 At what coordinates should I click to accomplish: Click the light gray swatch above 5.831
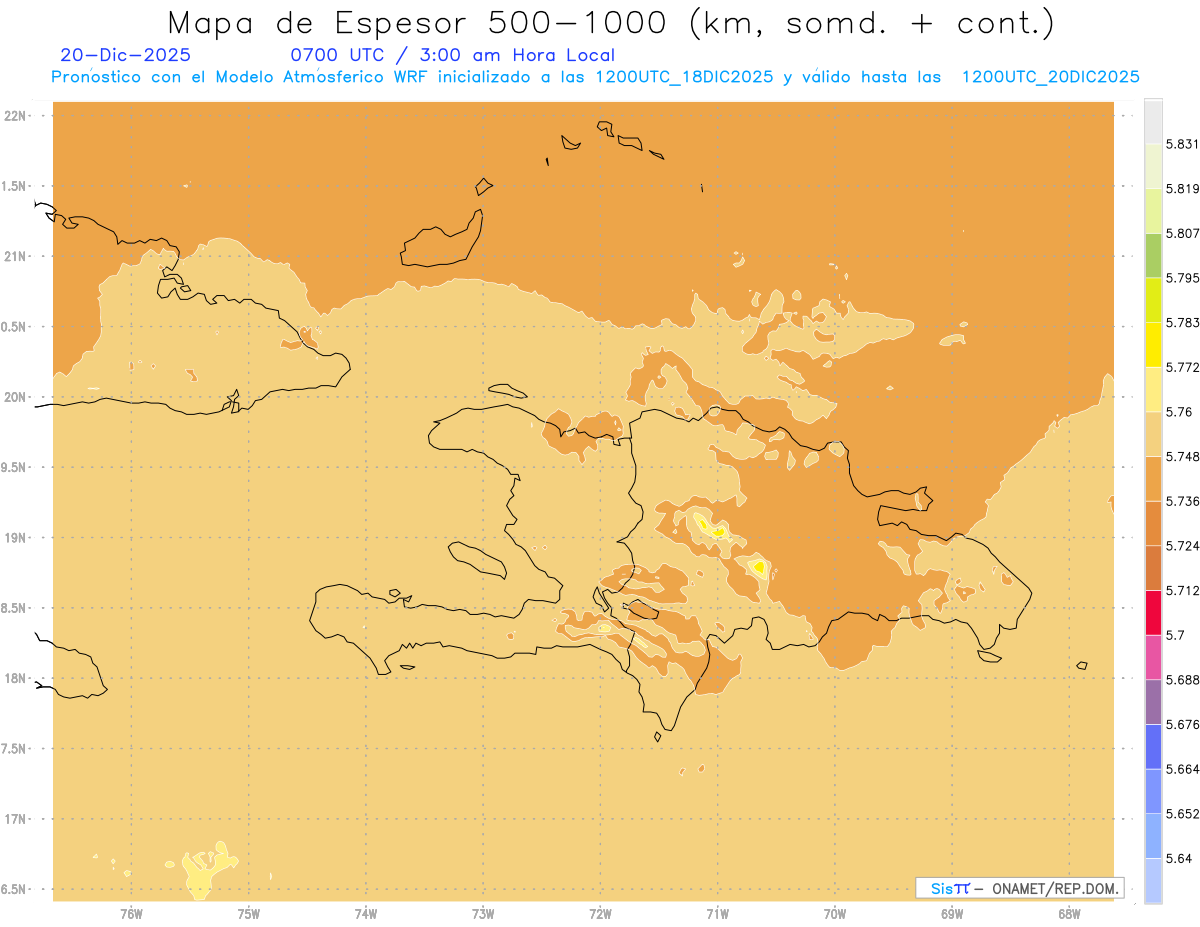tap(1153, 122)
